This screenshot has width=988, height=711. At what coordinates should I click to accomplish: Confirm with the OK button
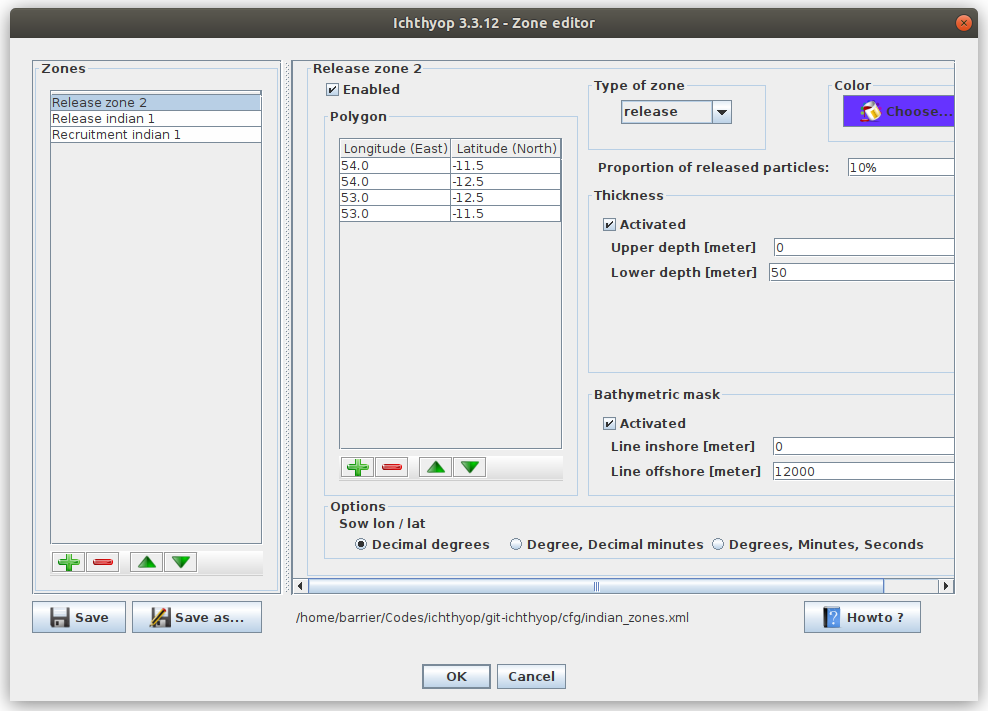click(456, 676)
